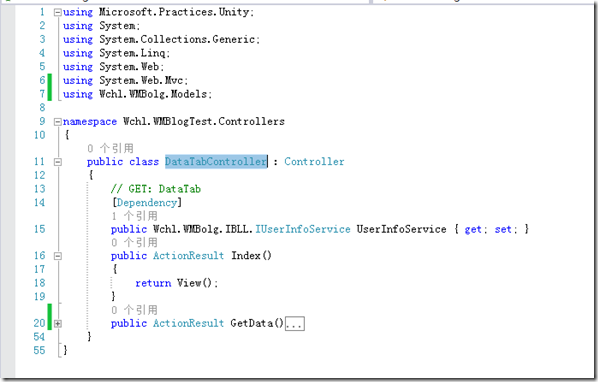The image size is (598, 382).
Task: Click the return View() statement
Action: tap(177, 283)
